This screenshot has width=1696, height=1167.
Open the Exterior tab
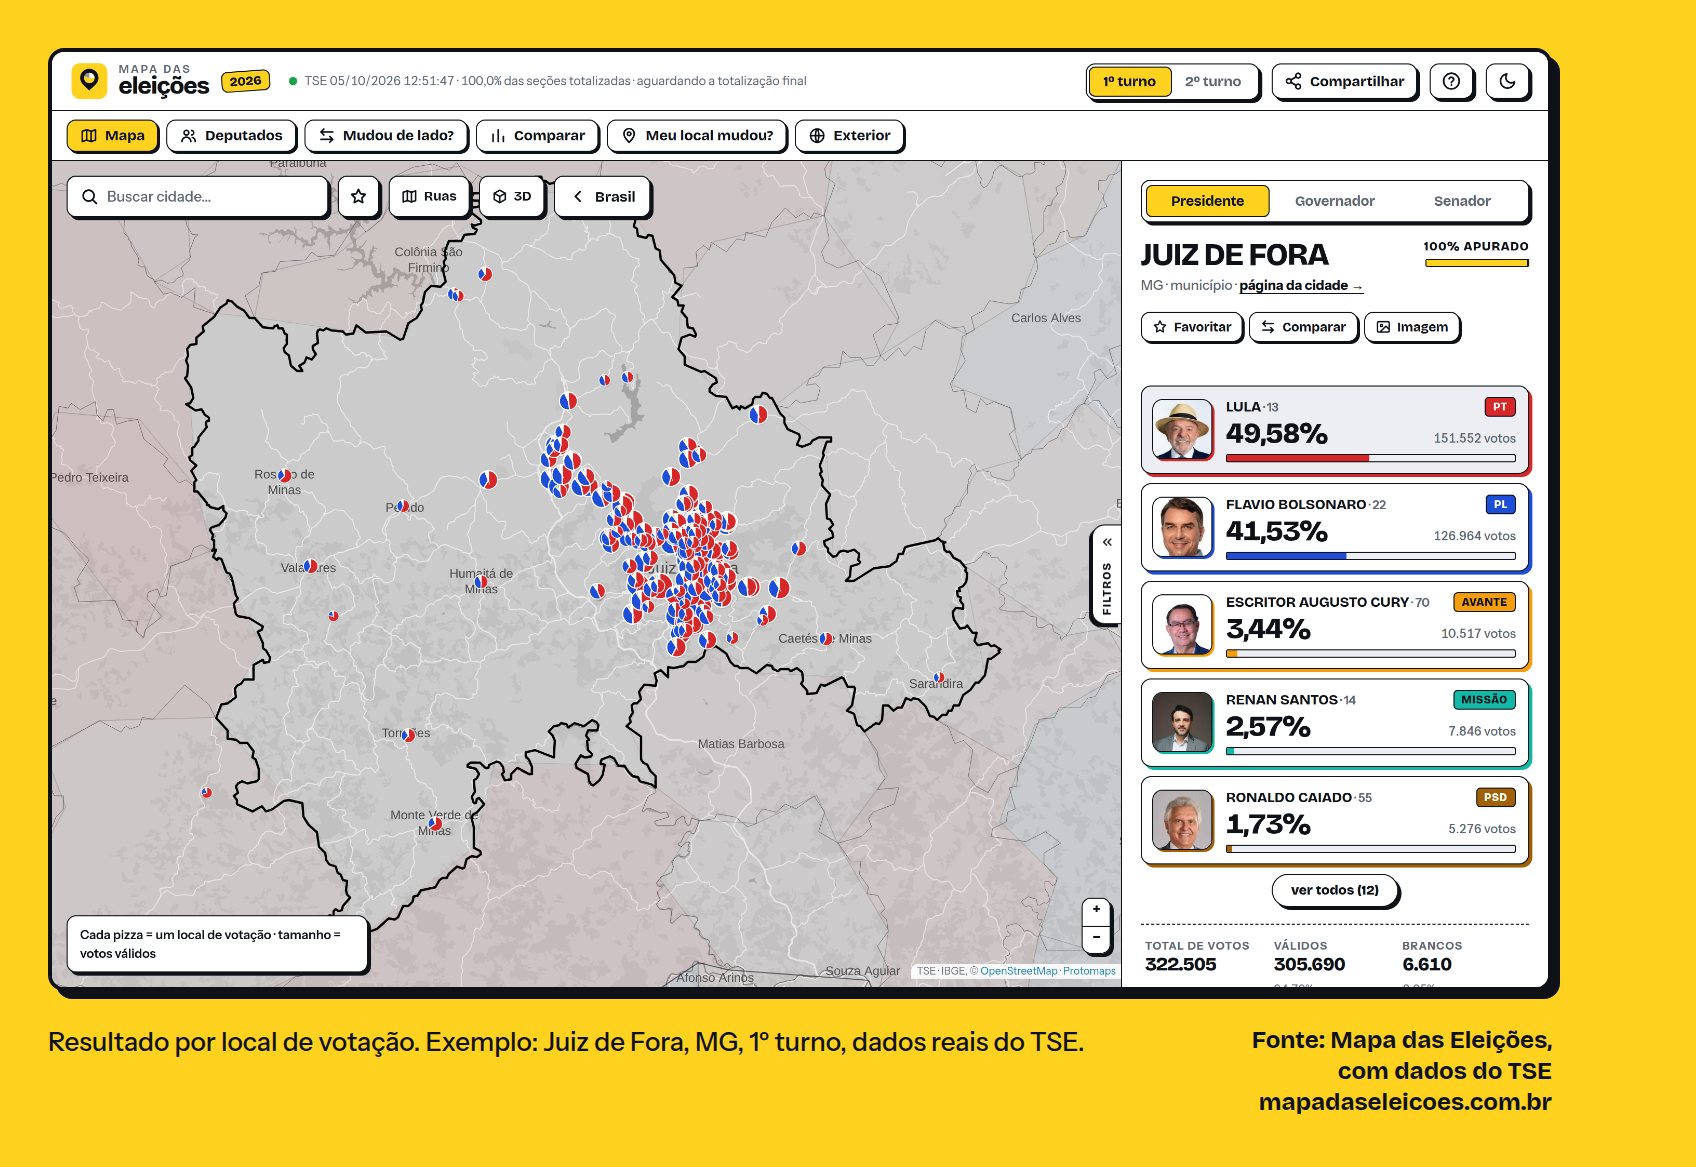pos(849,135)
